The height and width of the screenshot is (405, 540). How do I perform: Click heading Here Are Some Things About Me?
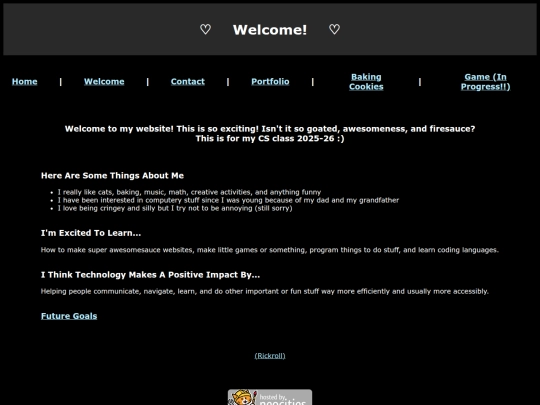pos(112,176)
